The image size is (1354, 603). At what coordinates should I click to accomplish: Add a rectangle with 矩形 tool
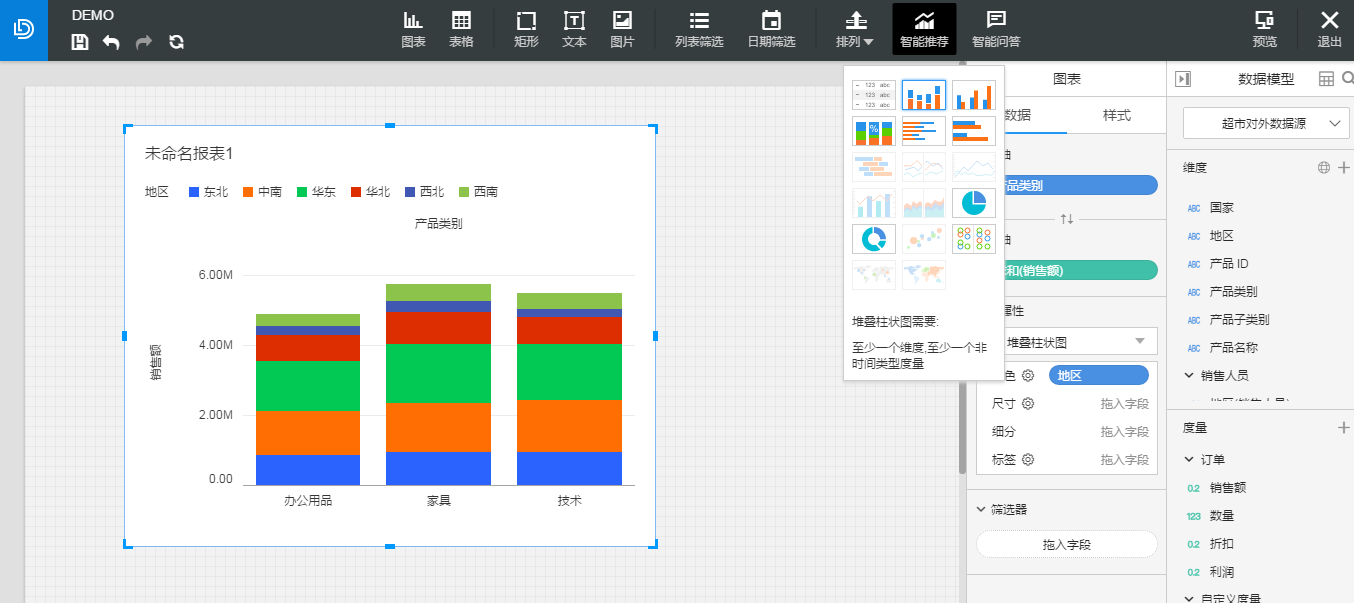526,30
